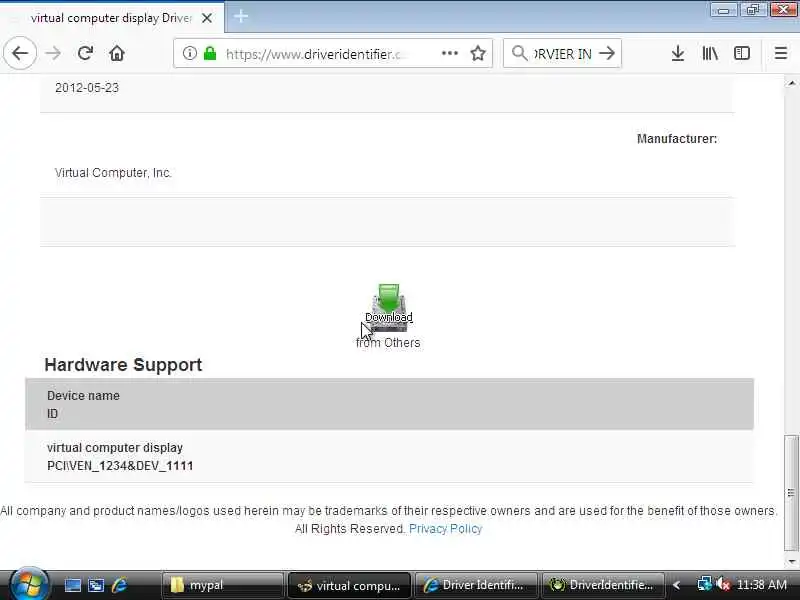Click the Manufacturer: label
The image size is (800, 600).
pos(677,139)
